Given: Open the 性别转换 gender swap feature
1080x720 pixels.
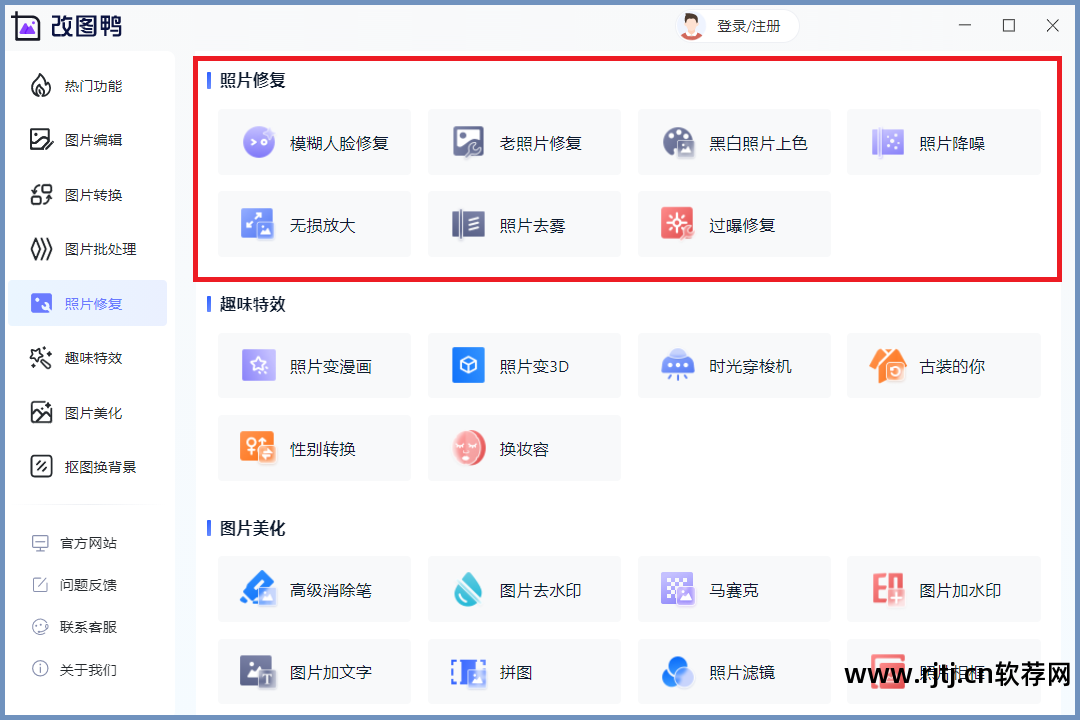Looking at the screenshot, I should [x=314, y=447].
